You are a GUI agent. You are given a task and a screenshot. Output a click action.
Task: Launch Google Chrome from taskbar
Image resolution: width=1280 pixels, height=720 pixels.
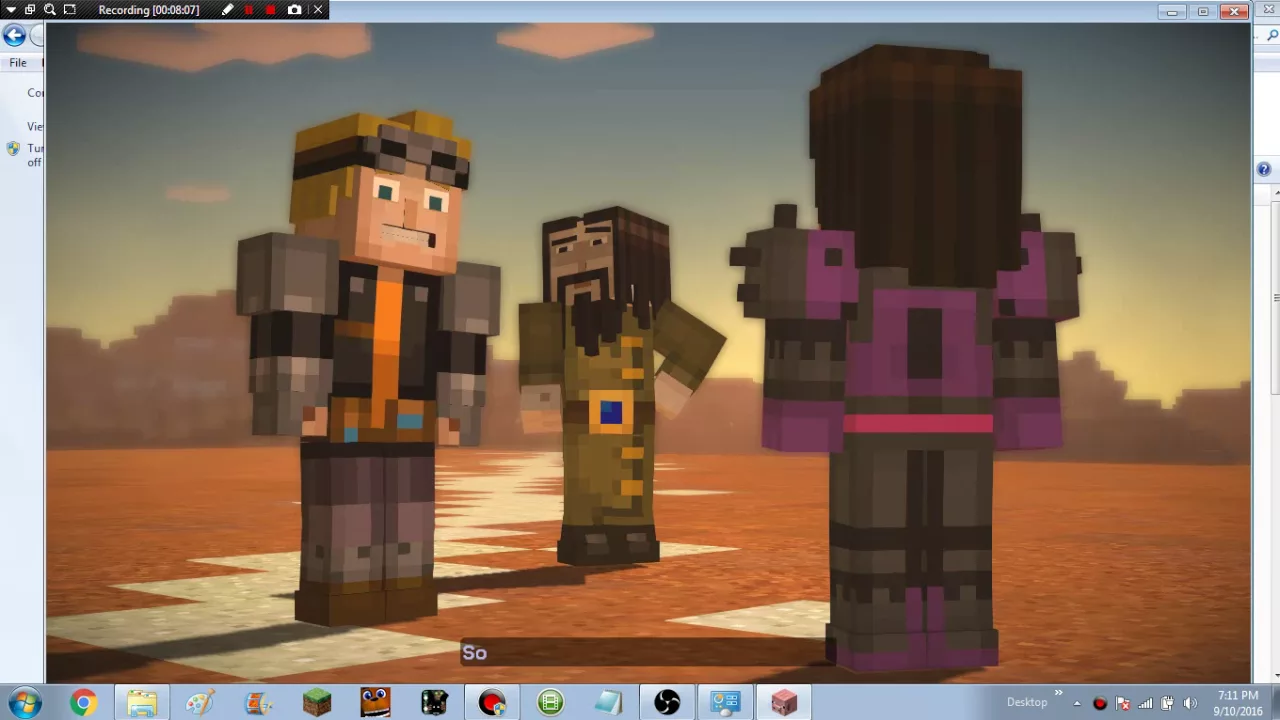(x=84, y=703)
